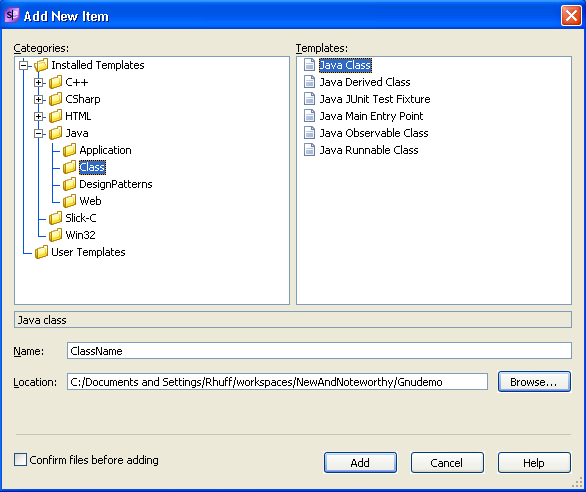Click into the Name text field
586x492 pixels.
point(319,351)
